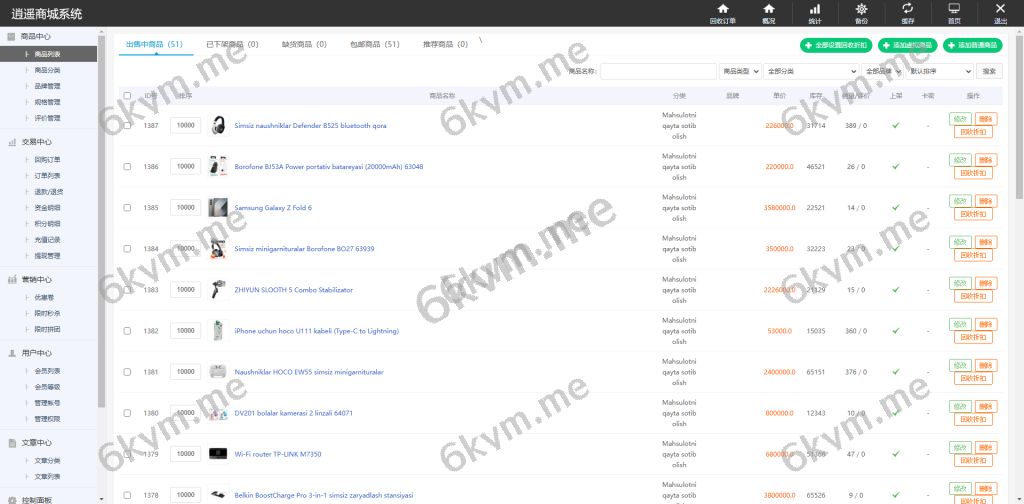Open the 回收订单 icon in top bar
This screenshot has height=504, width=1024.
click(722, 13)
